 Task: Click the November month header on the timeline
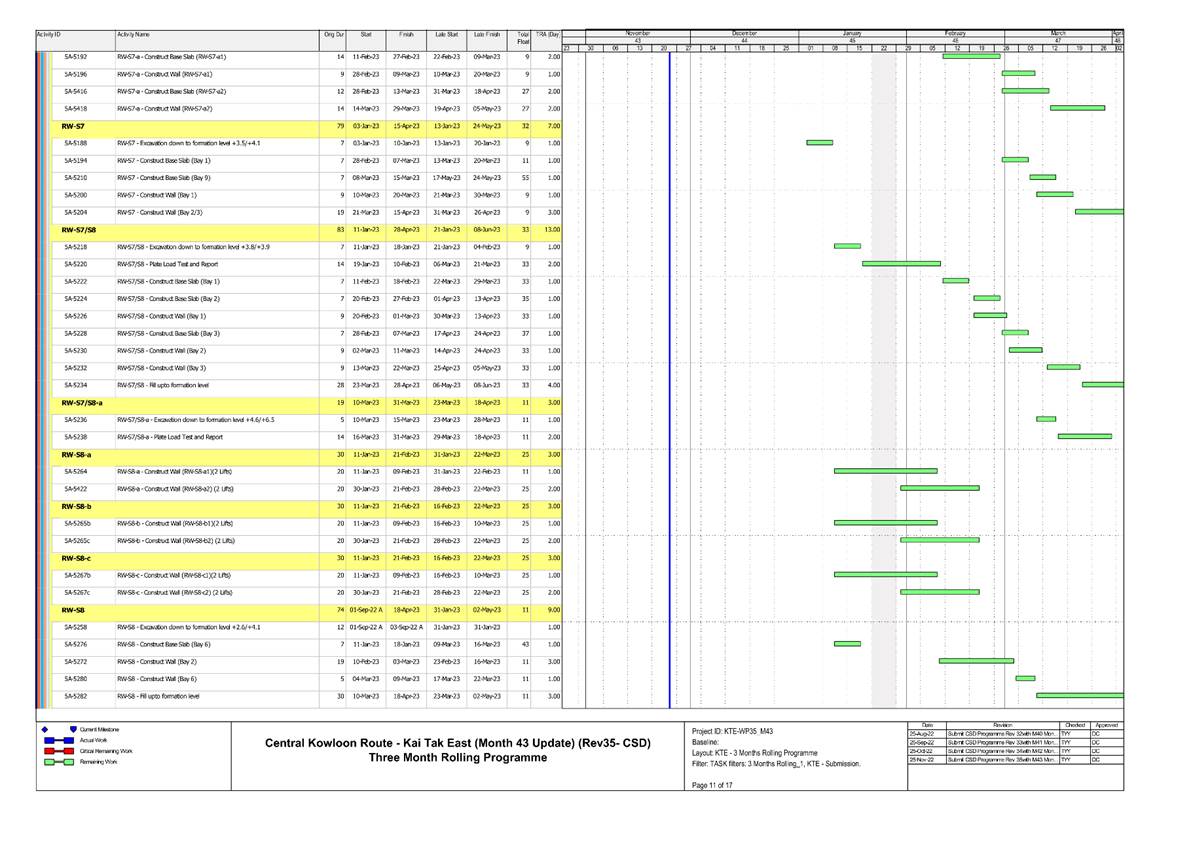pyautogui.click(x=640, y=33)
